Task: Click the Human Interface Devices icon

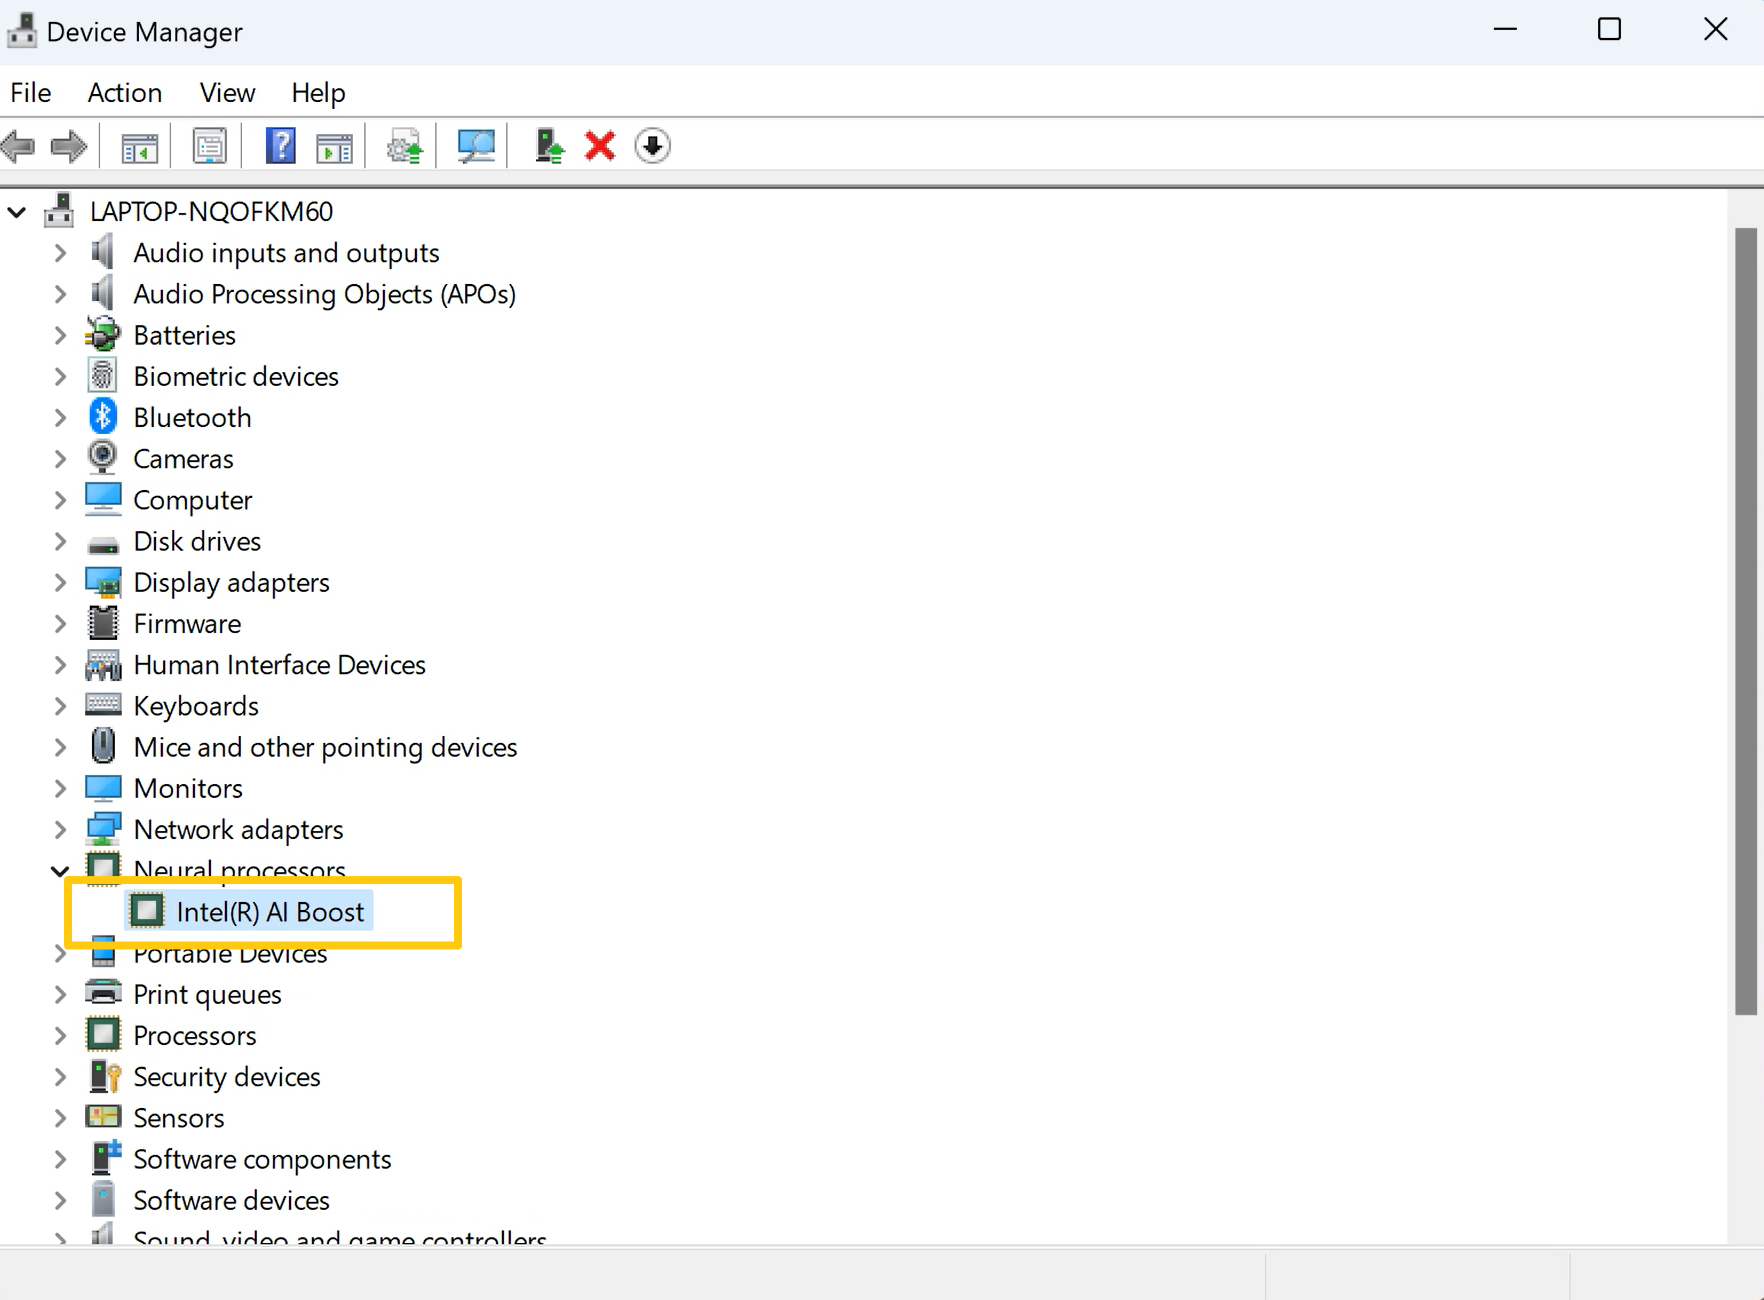Action: point(103,664)
